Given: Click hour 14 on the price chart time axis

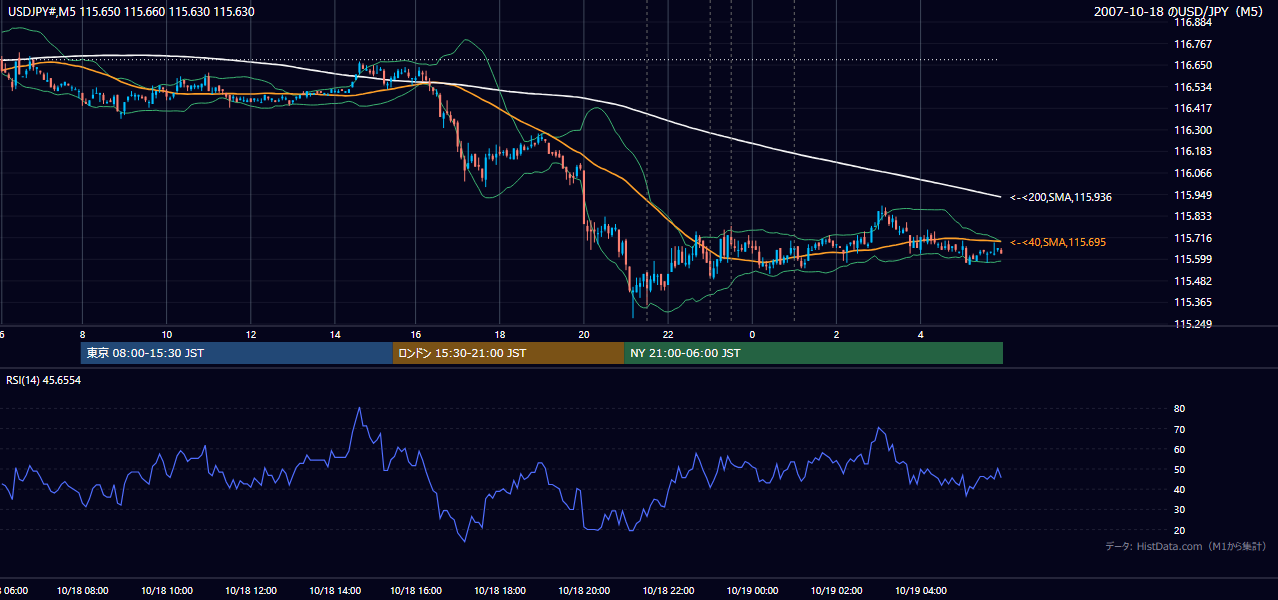Looking at the screenshot, I should (x=333, y=335).
